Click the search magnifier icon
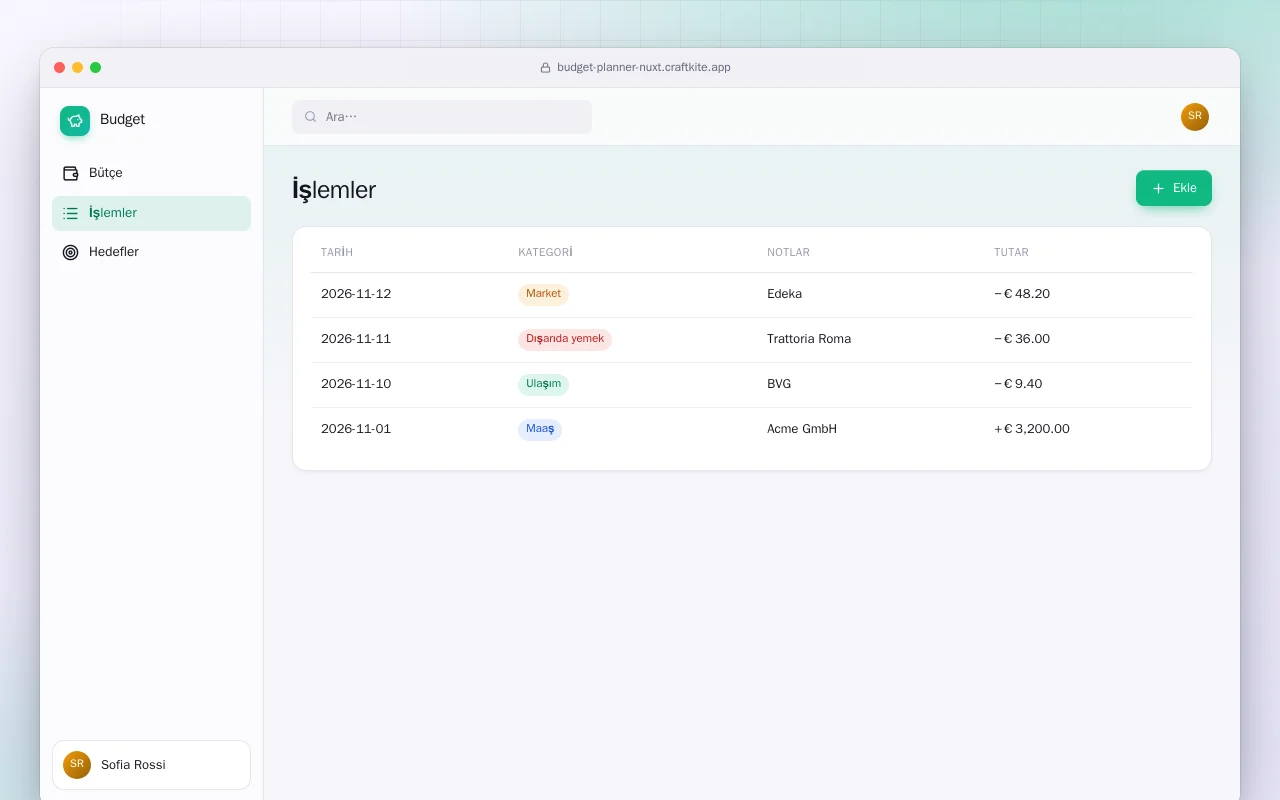Screen dimensions: 1280x800 point(311,117)
